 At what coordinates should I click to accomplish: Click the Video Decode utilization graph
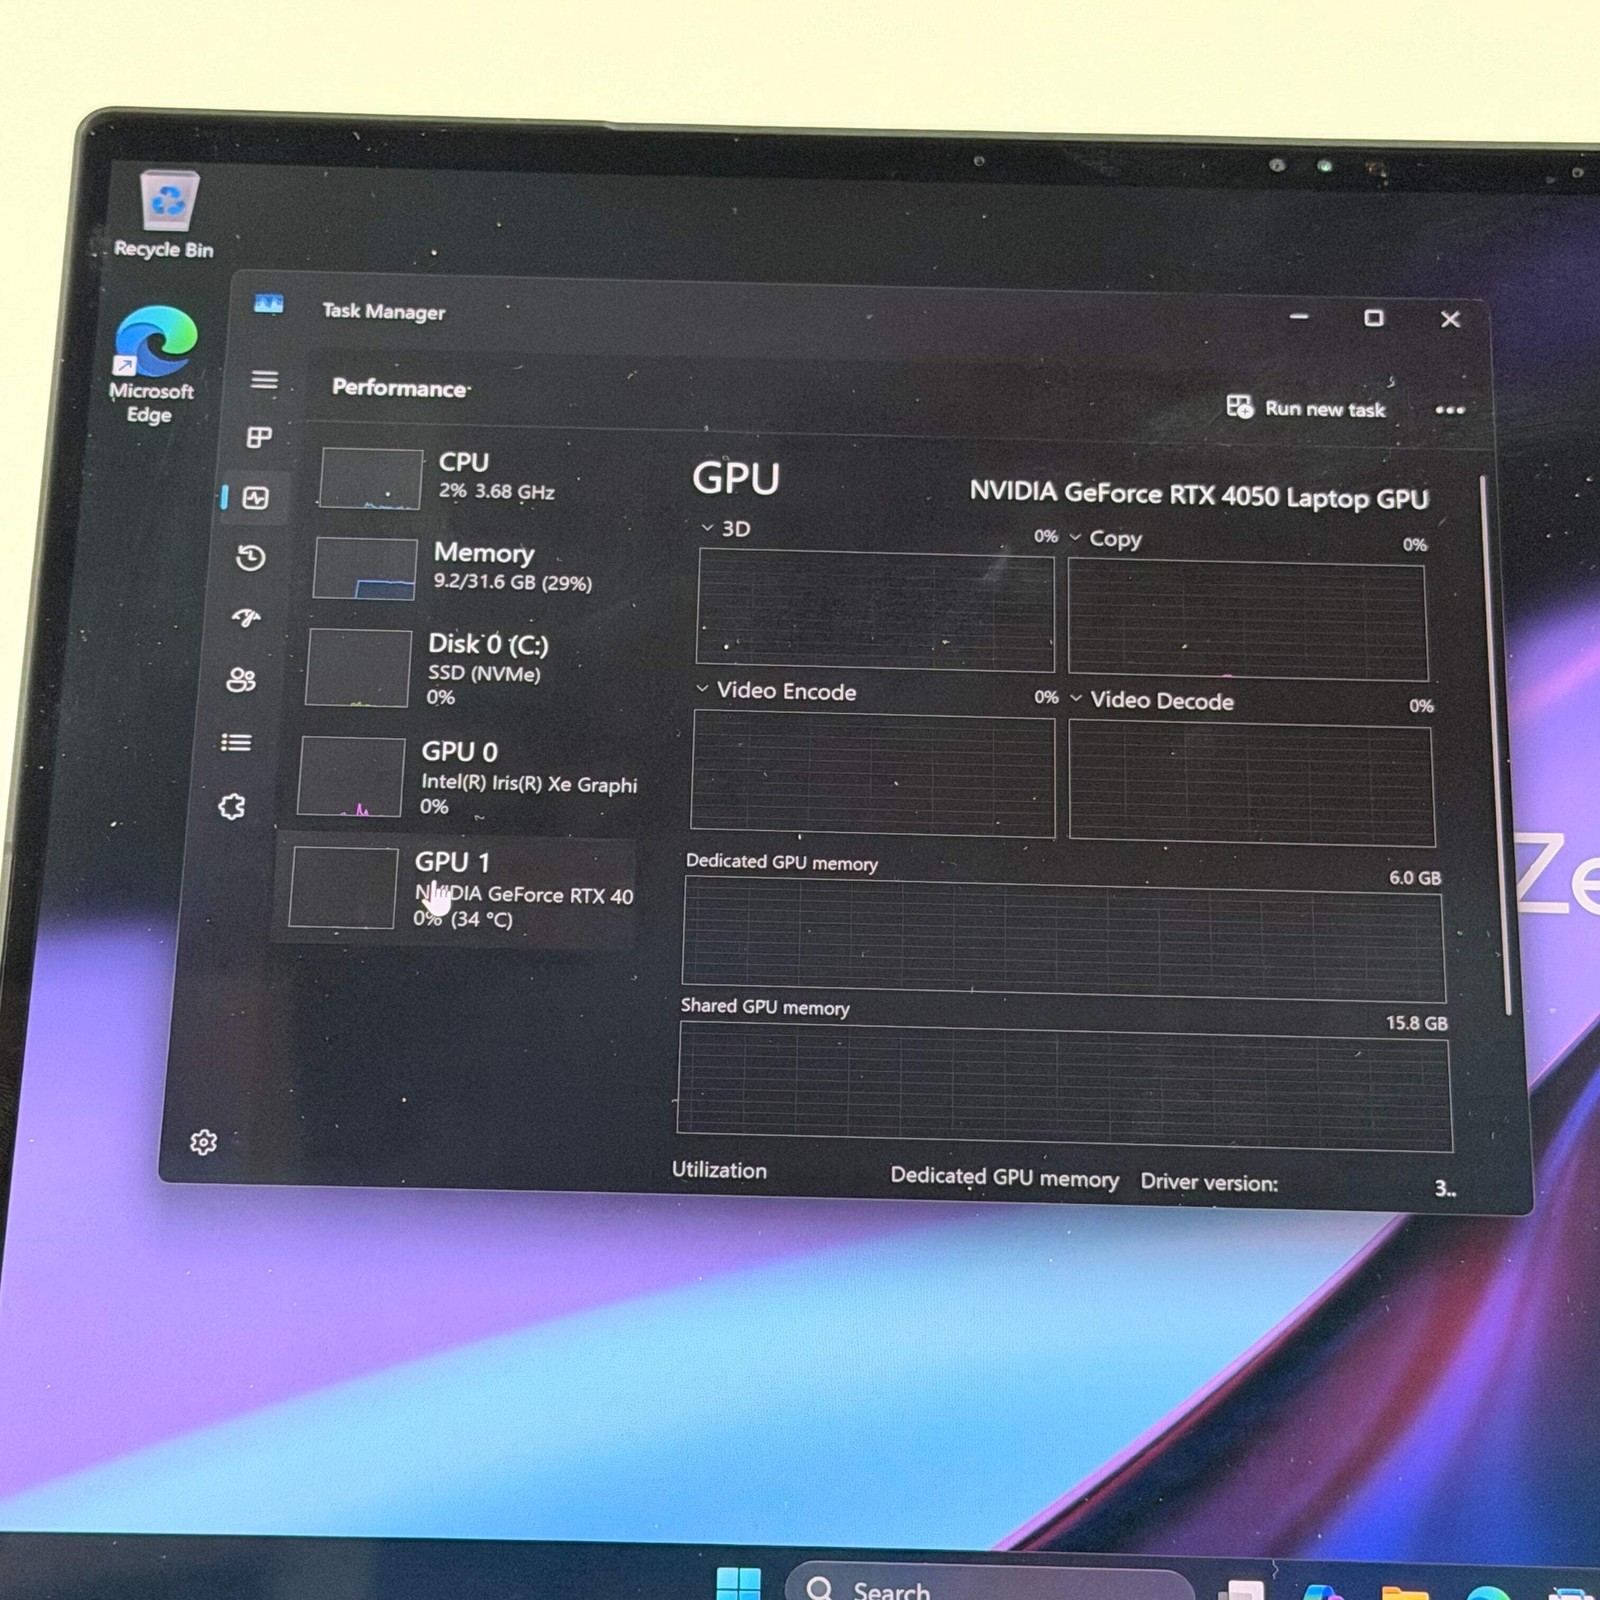(1252, 783)
